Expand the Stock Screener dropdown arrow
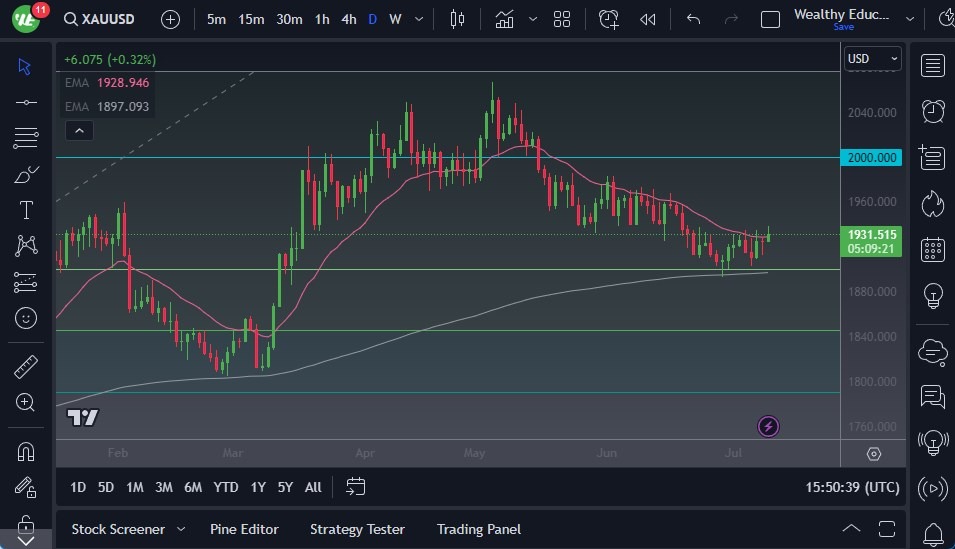The width and height of the screenshot is (955, 549). (x=181, y=530)
